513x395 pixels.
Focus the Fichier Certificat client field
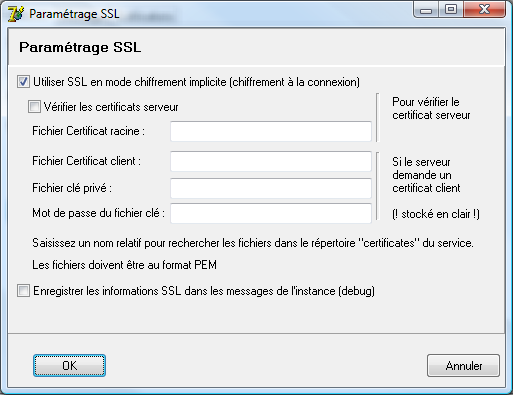pos(271,161)
